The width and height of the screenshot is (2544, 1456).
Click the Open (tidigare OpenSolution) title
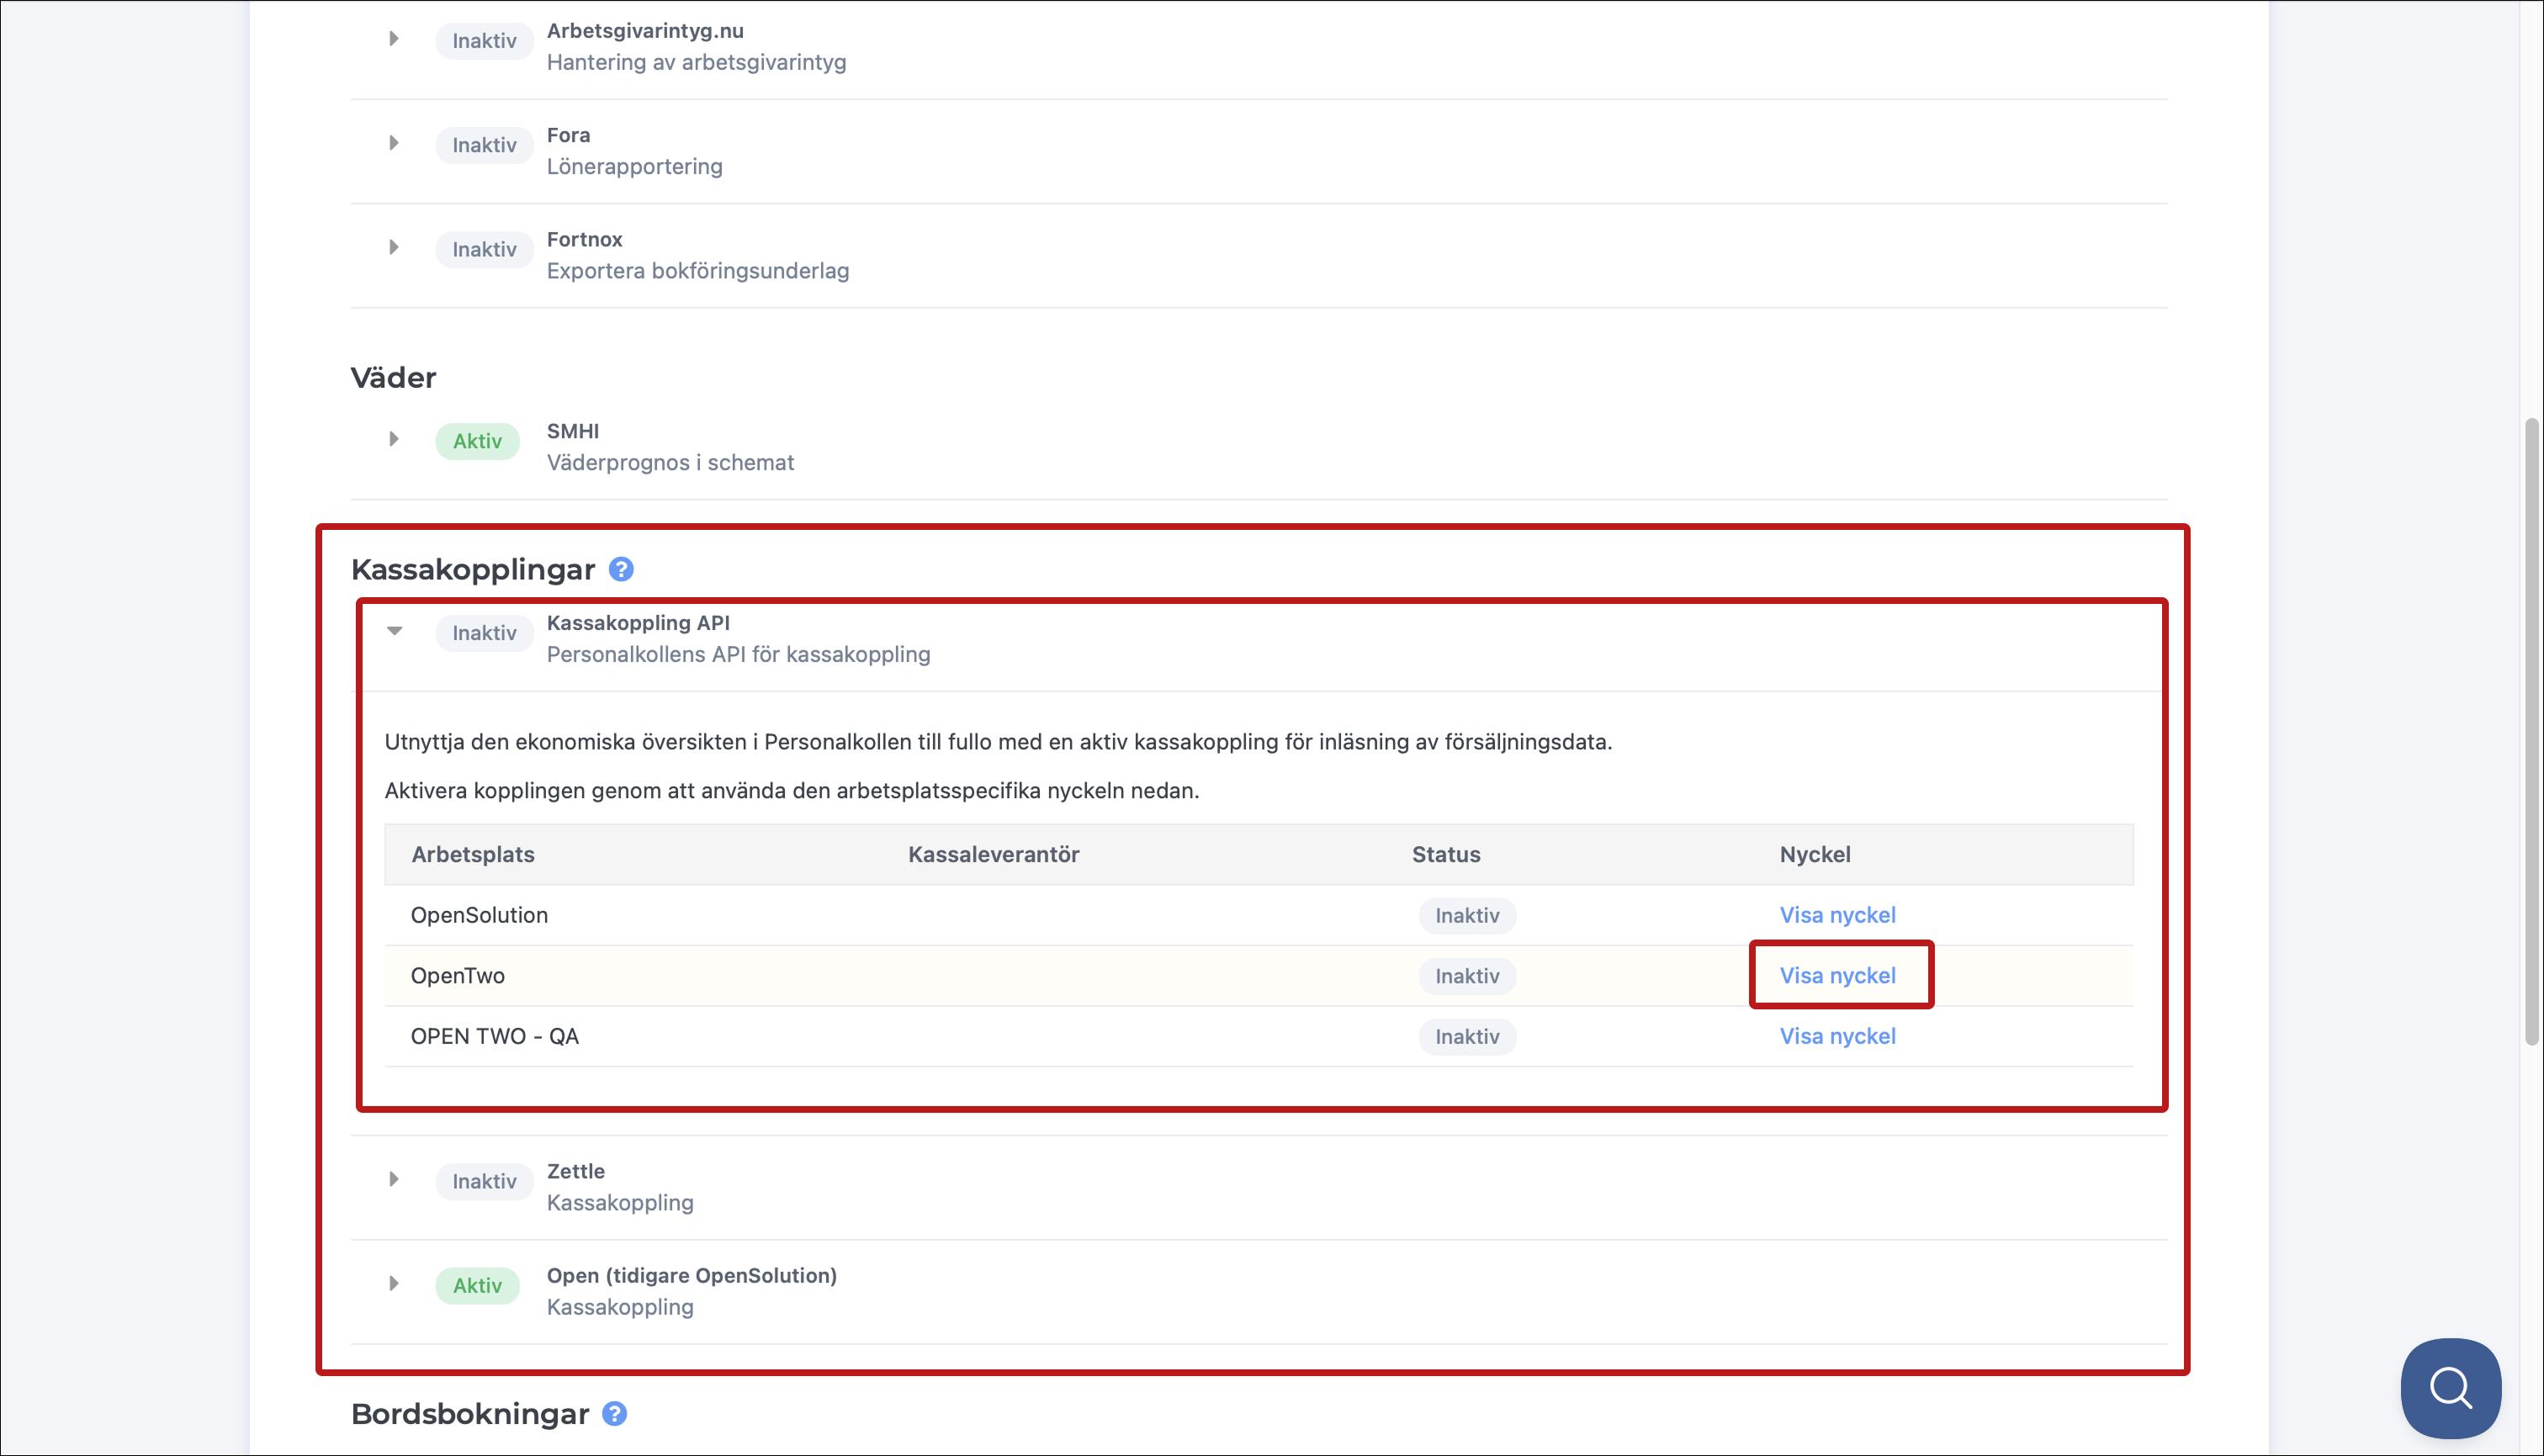[x=692, y=1275]
